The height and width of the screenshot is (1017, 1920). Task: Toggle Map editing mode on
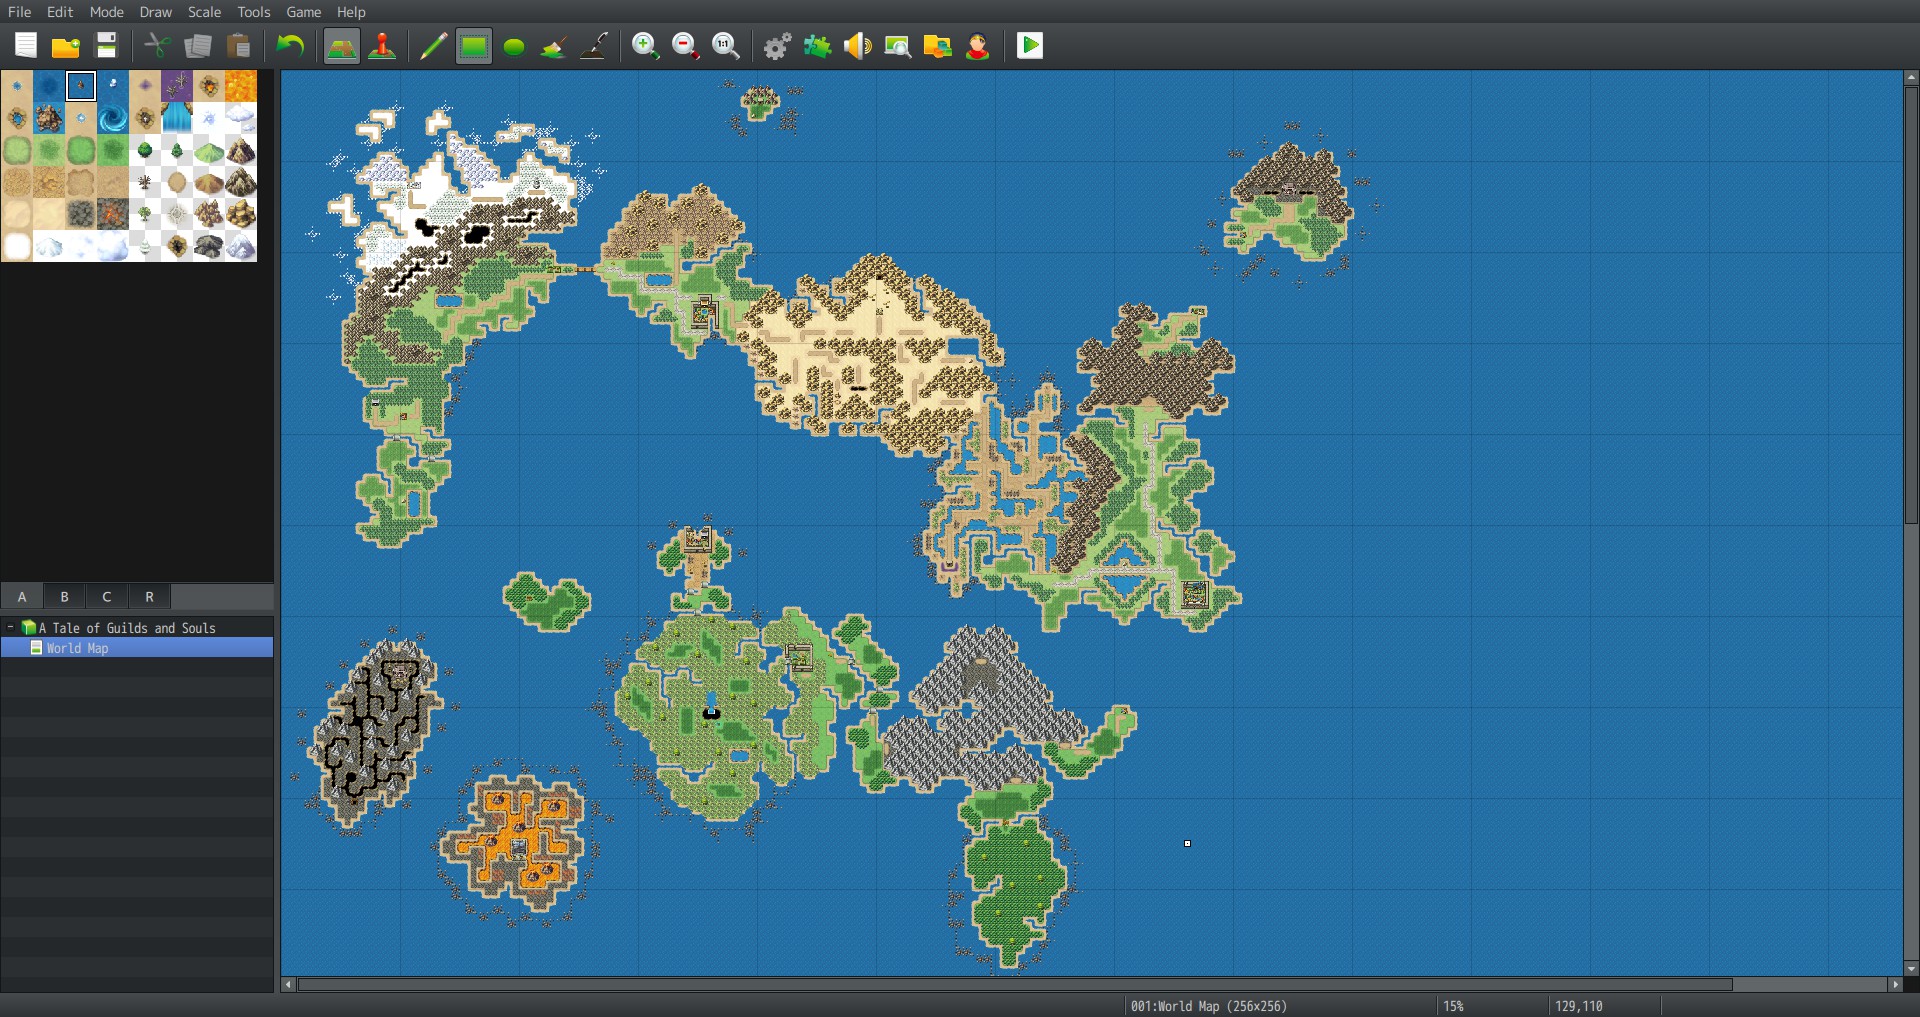coord(342,46)
